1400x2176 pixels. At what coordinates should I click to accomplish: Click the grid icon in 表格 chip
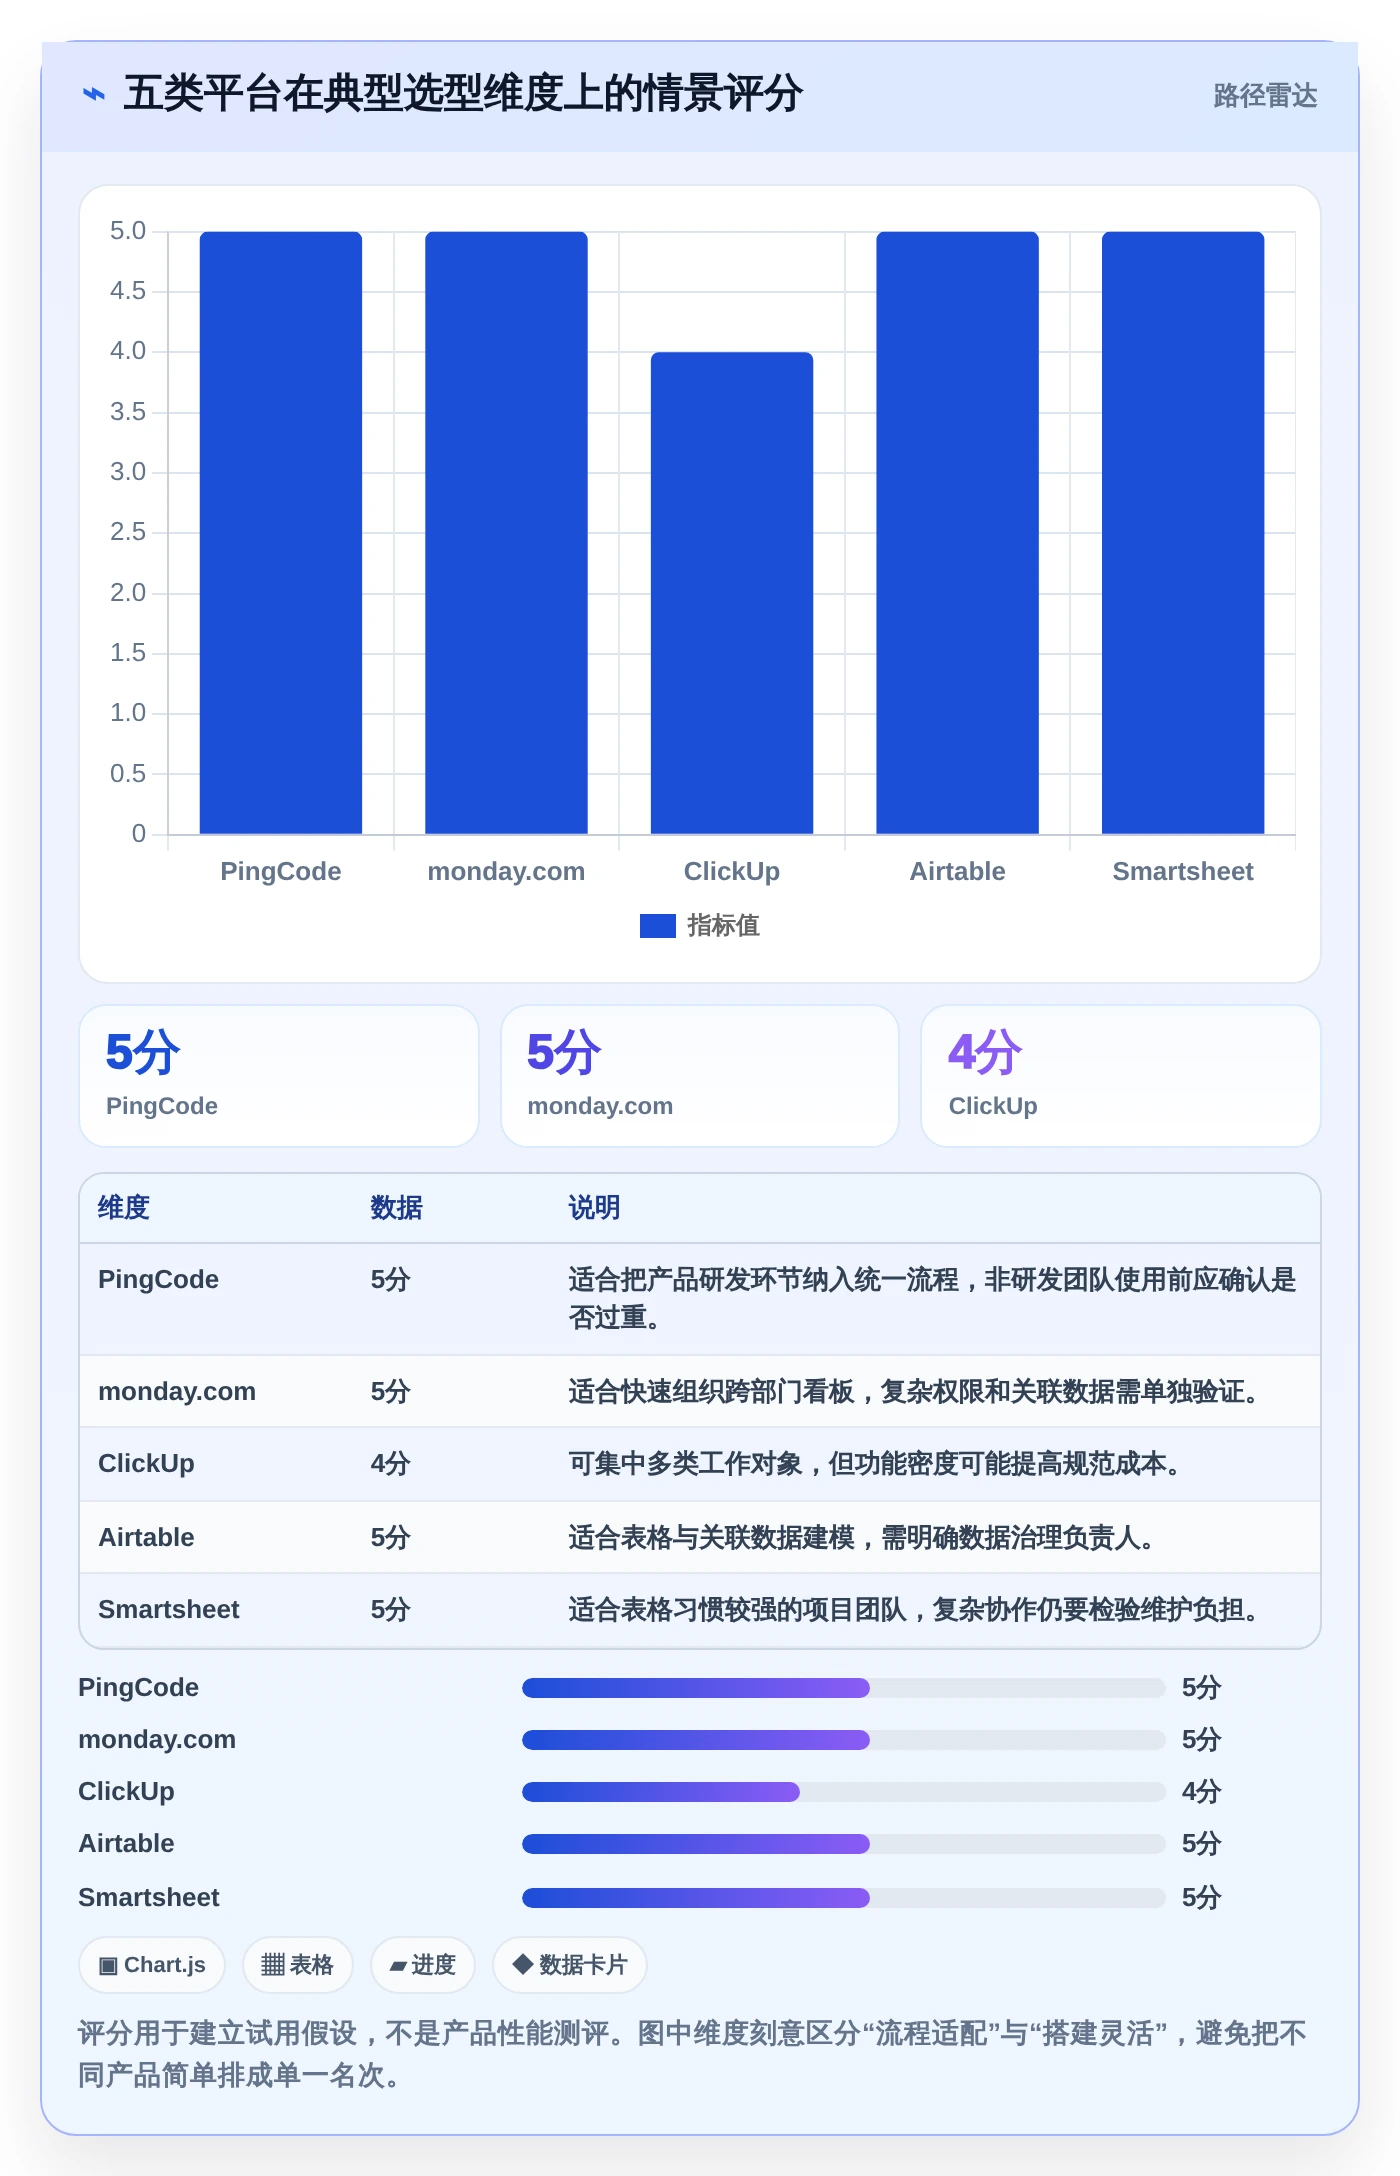(273, 1966)
